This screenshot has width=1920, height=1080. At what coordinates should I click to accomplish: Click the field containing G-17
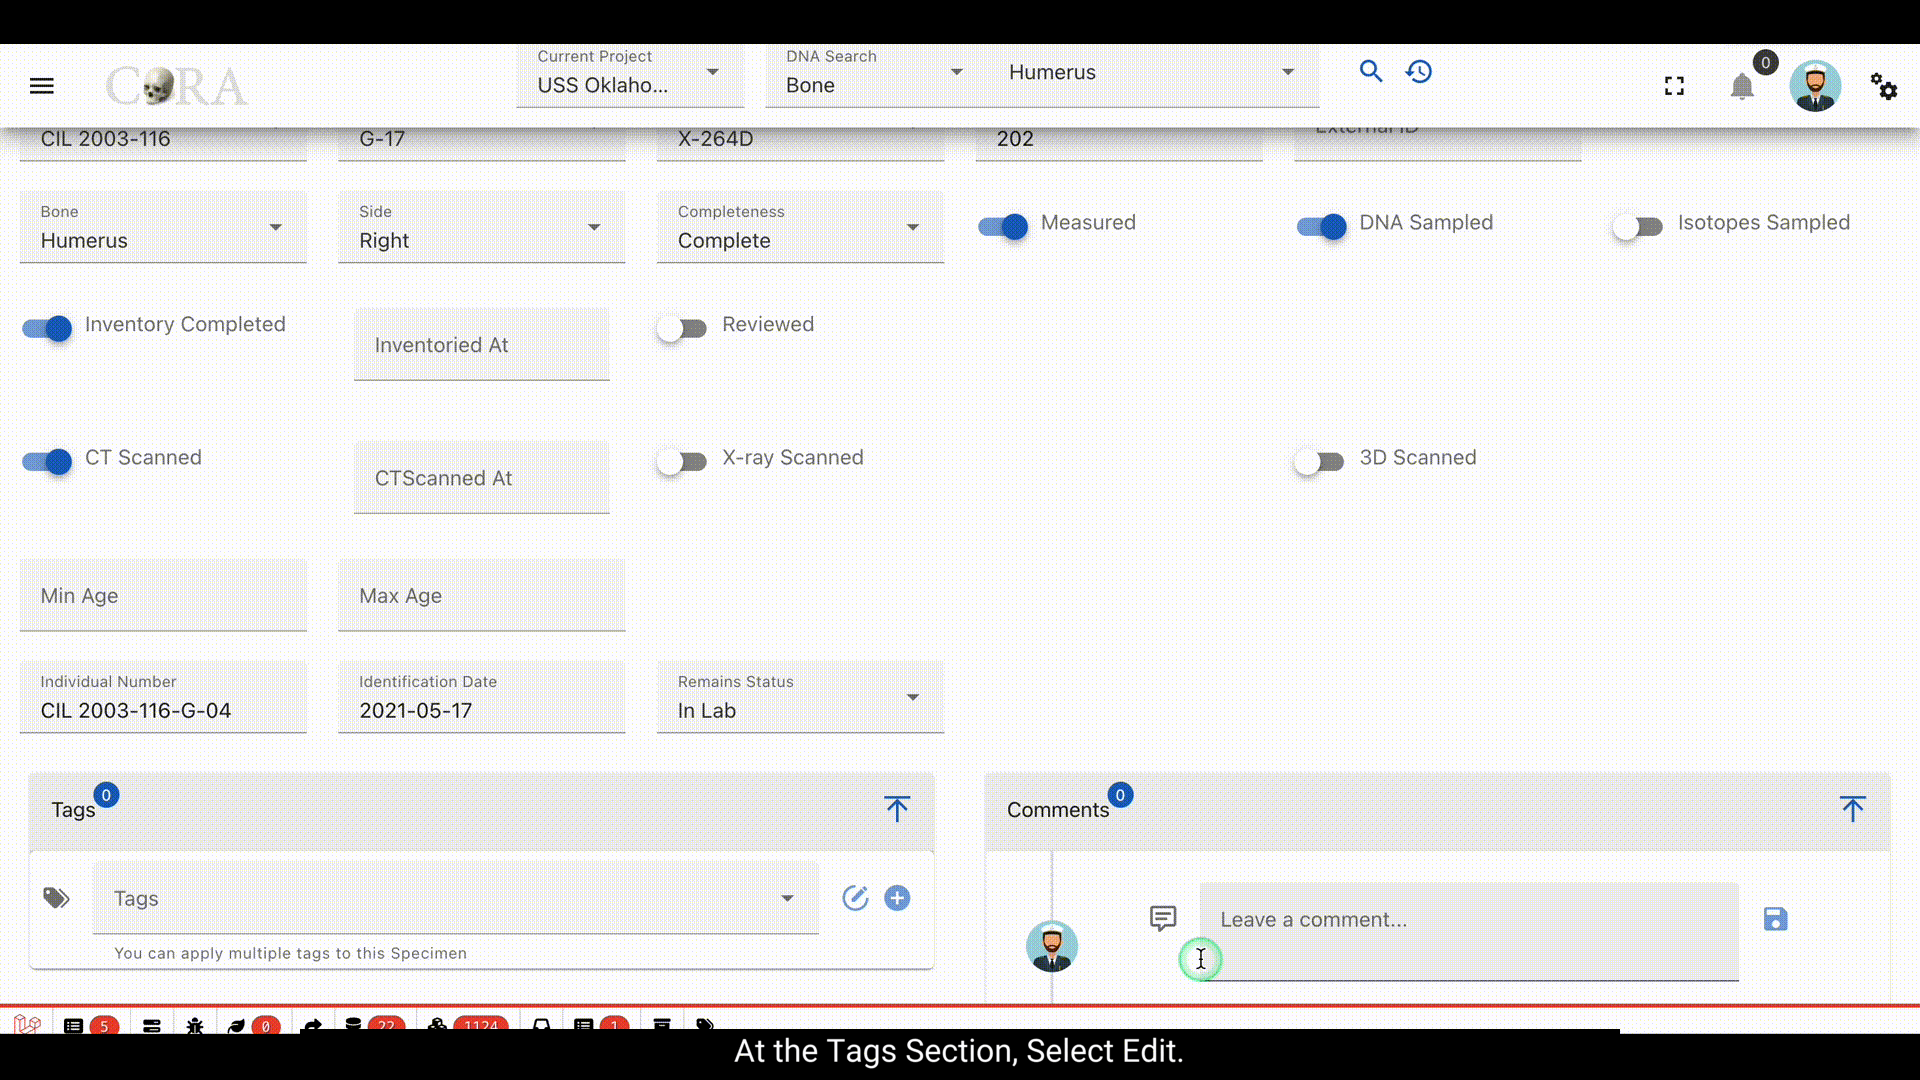[x=482, y=142]
